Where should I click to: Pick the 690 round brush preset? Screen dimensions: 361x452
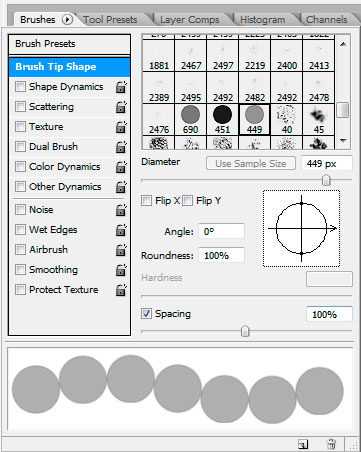point(190,119)
